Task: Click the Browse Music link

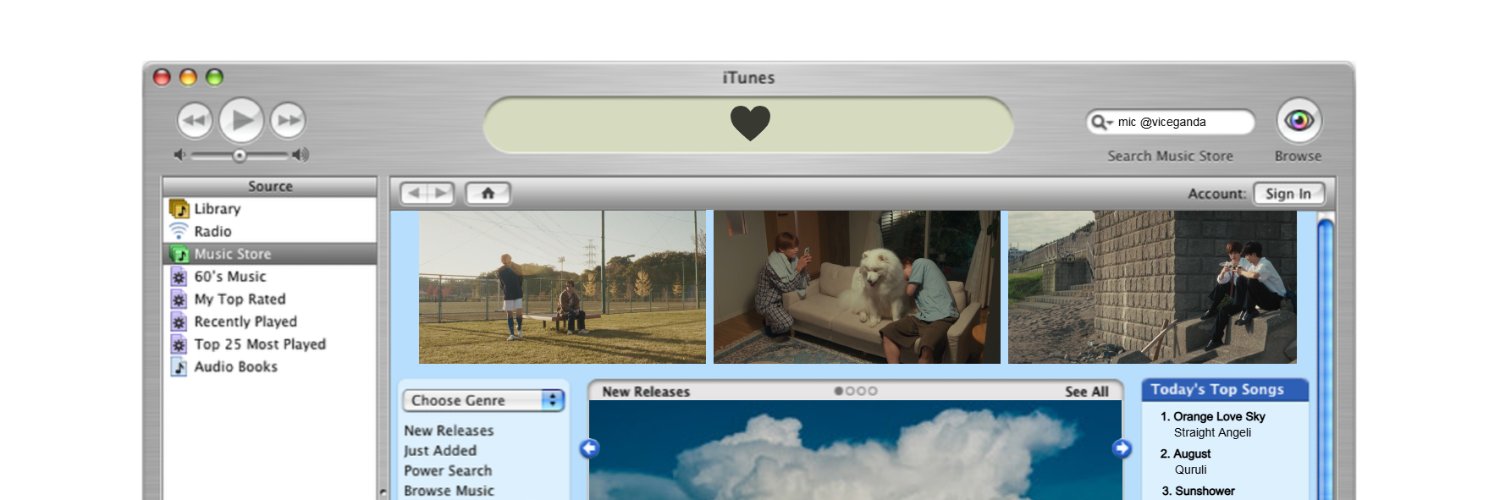Action: (449, 491)
